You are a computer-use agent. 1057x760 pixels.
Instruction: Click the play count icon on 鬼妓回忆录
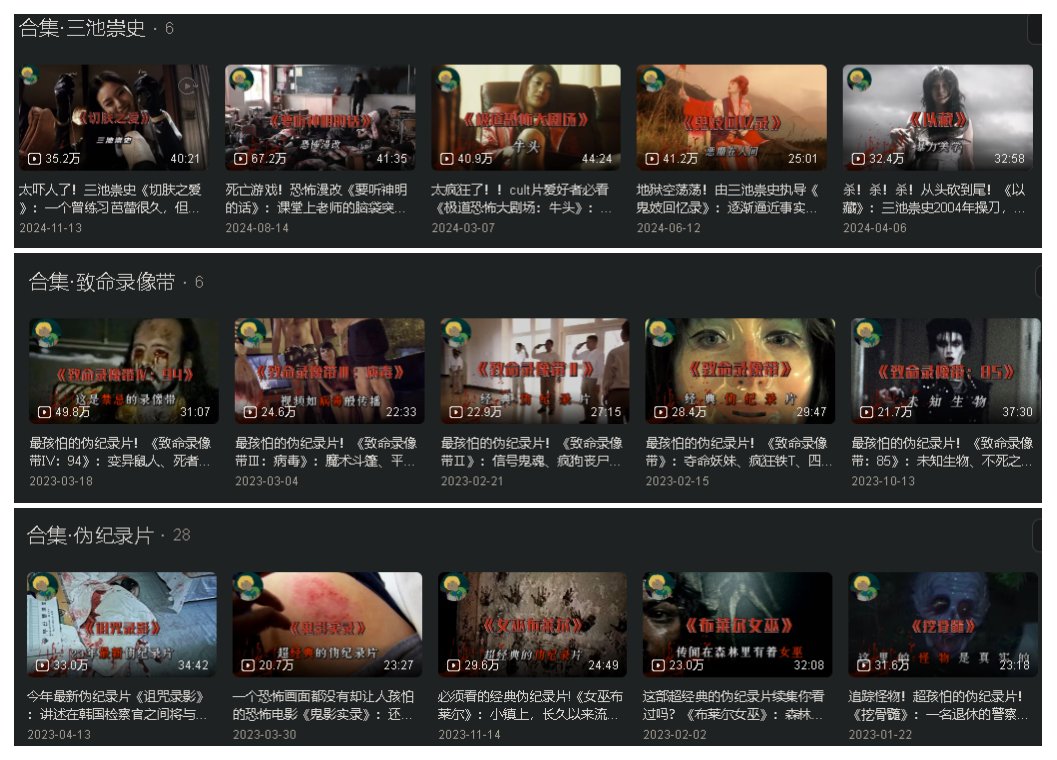(x=652, y=159)
